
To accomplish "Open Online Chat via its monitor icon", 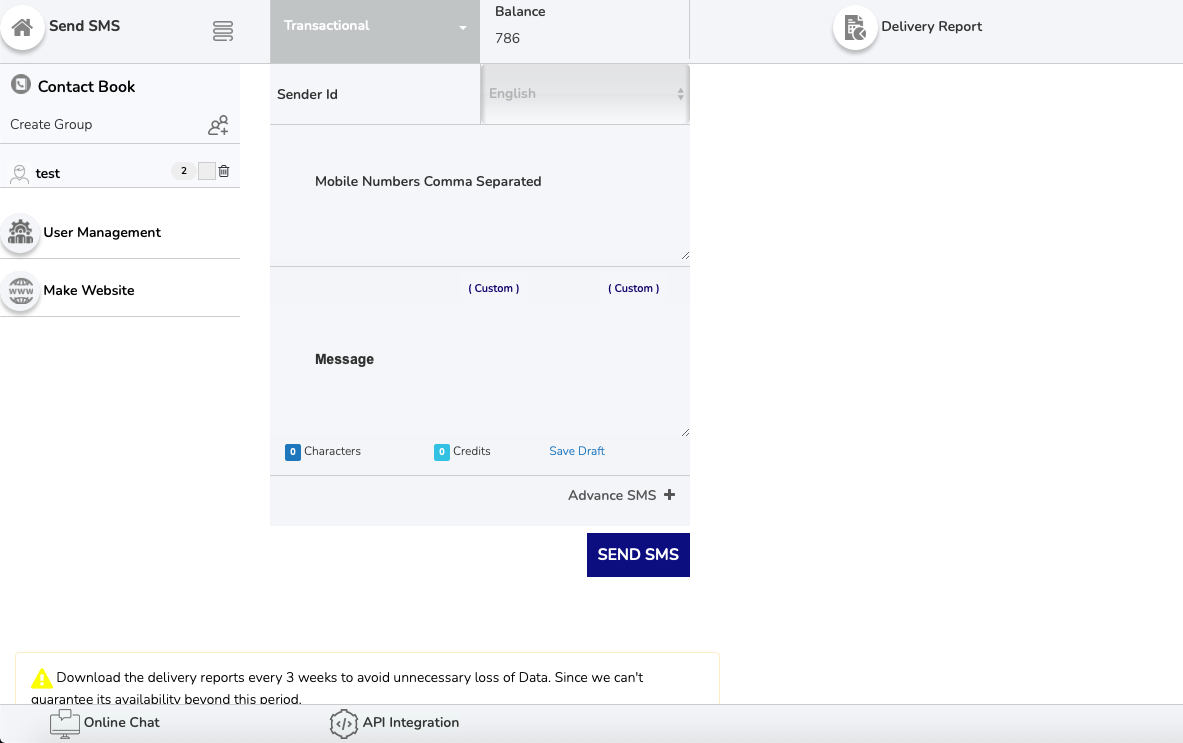I will pos(65,723).
